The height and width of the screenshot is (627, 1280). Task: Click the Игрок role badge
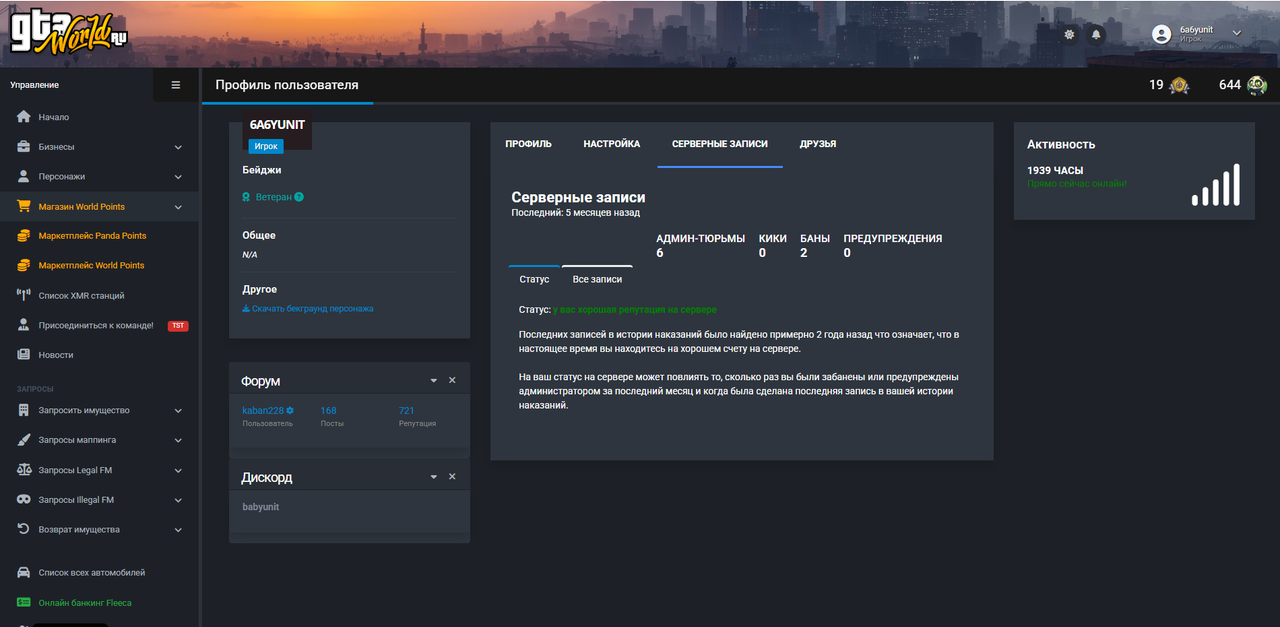(x=266, y=146)
